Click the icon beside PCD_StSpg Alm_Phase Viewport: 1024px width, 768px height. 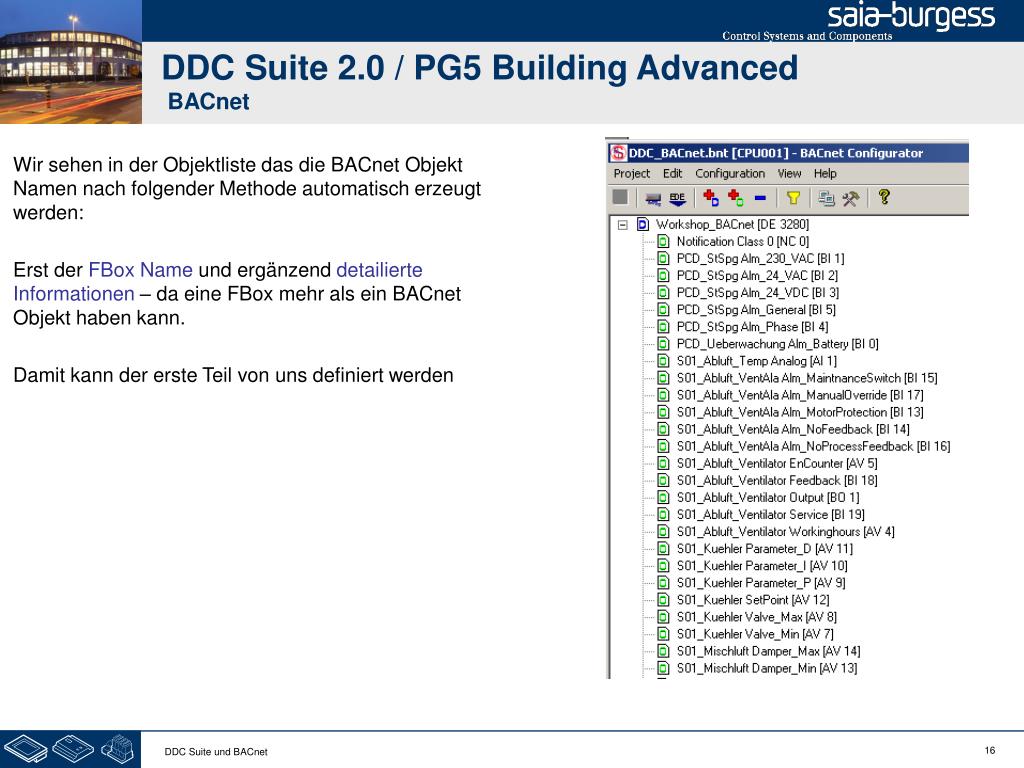tap(664, 327)
